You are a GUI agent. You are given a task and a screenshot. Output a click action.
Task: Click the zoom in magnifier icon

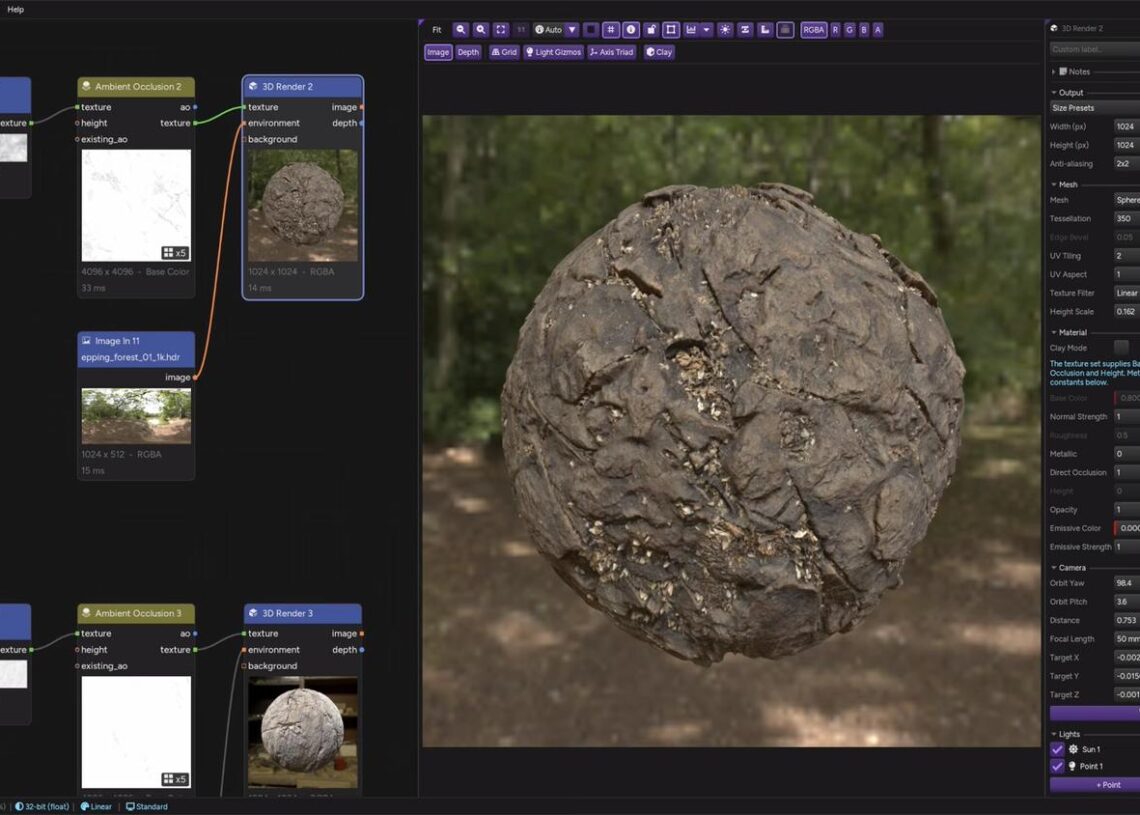[481, 30]
